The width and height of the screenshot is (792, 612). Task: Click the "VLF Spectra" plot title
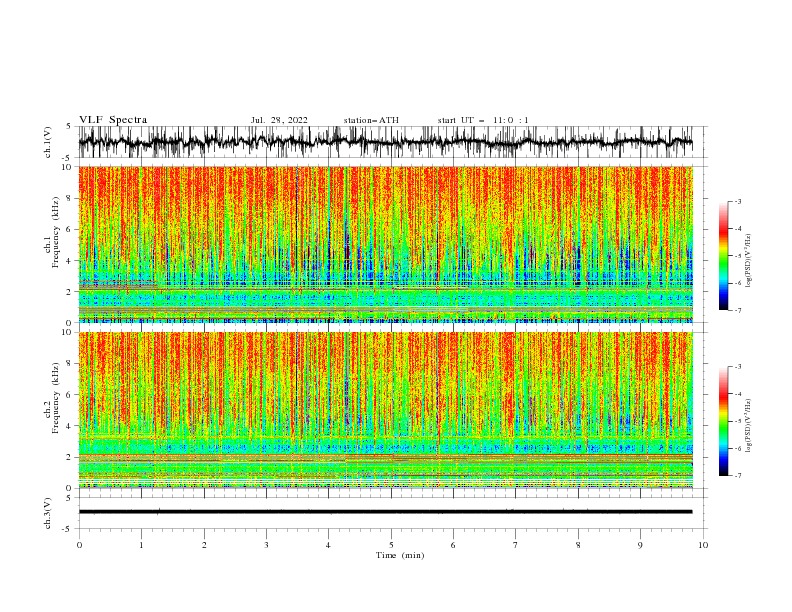pos(113,120)
